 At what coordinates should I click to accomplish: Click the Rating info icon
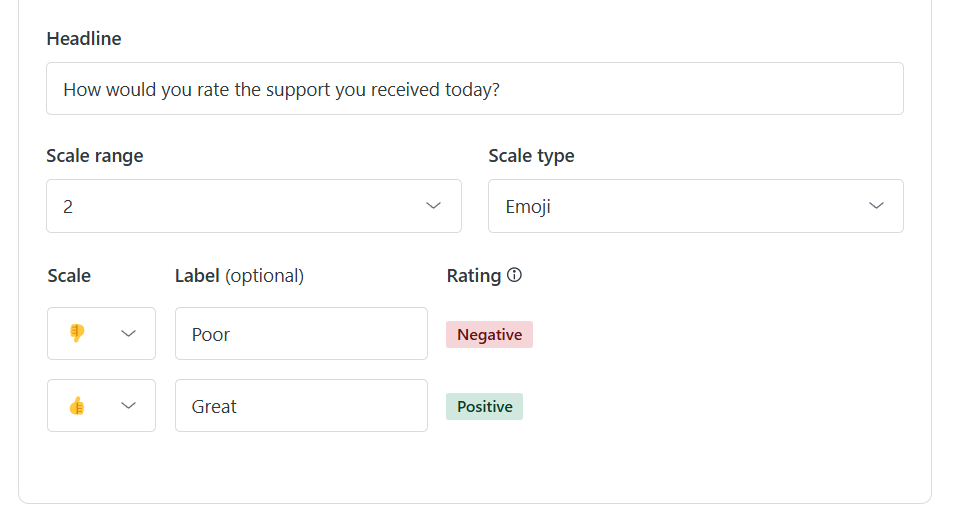pos(514,275)
